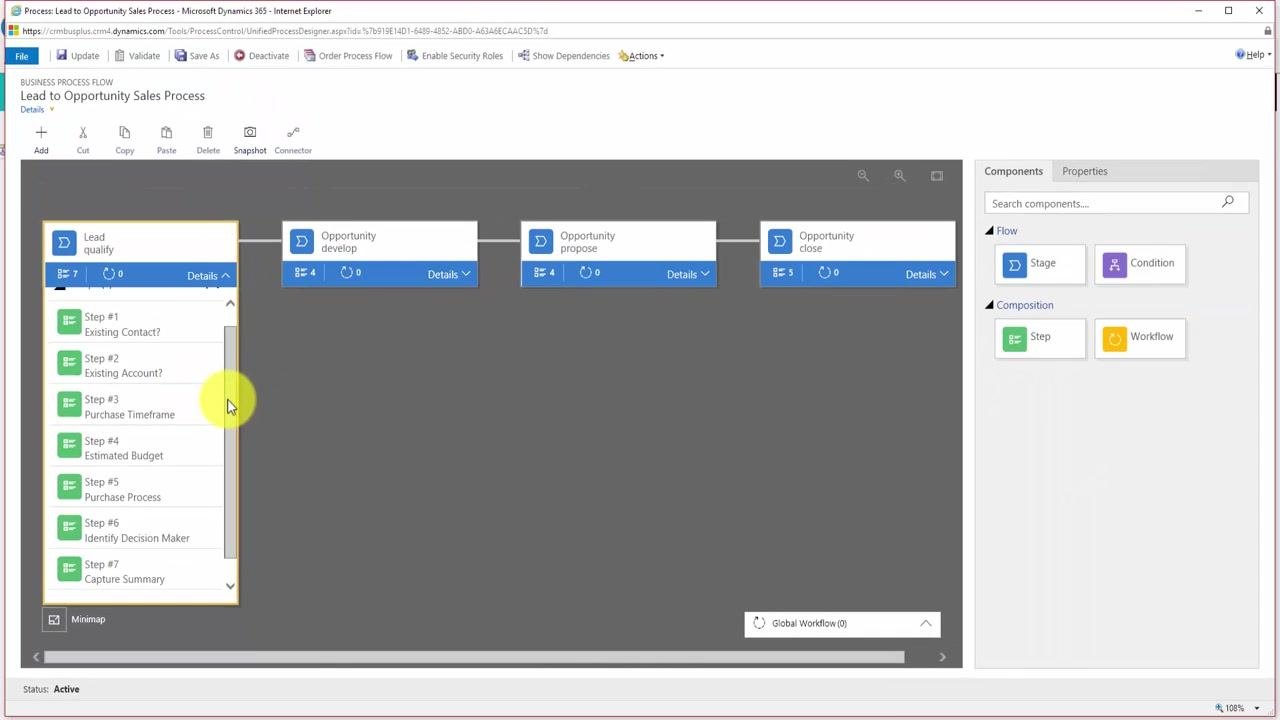Click the Delete trash icon
The height and width of the screenshot is (720, 1280).
208,132
